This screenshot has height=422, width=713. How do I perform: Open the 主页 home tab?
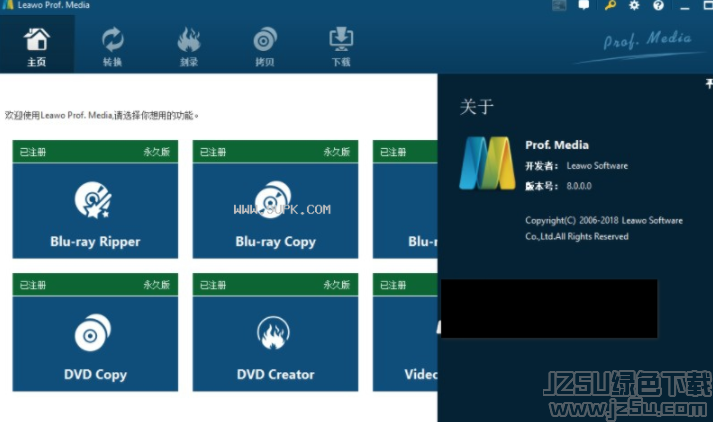36,46
